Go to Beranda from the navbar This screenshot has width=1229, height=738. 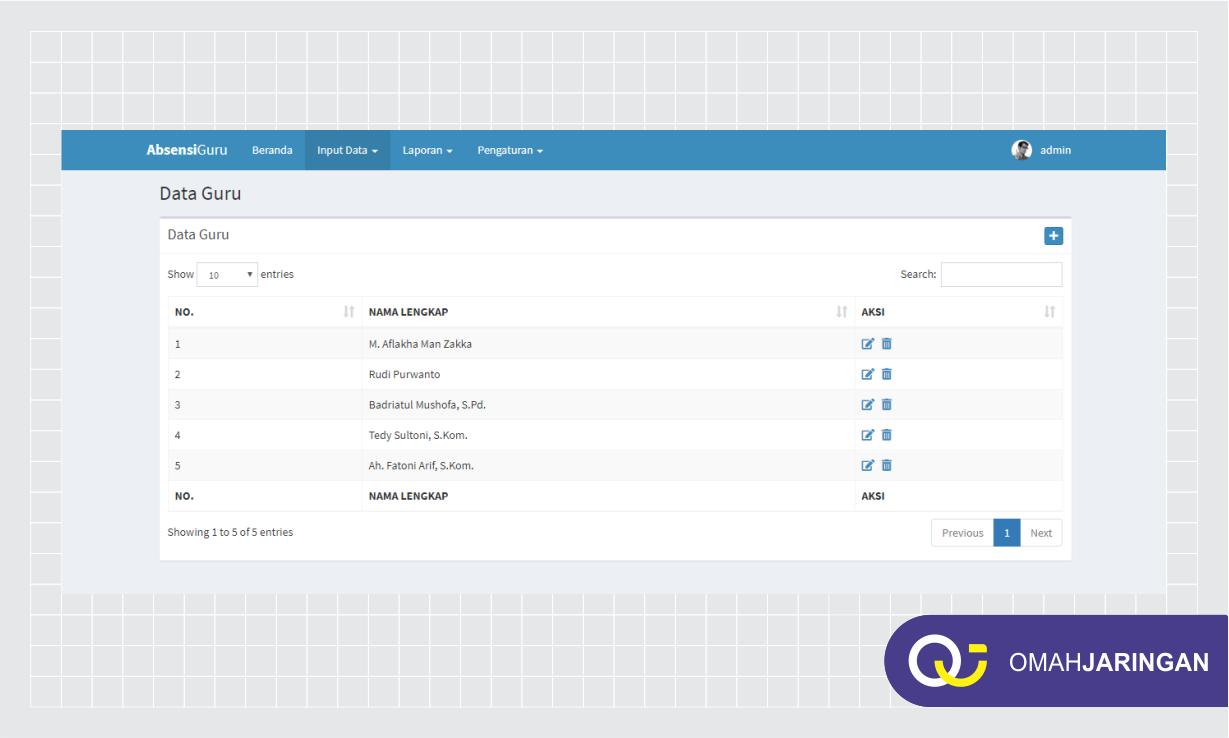272,150
